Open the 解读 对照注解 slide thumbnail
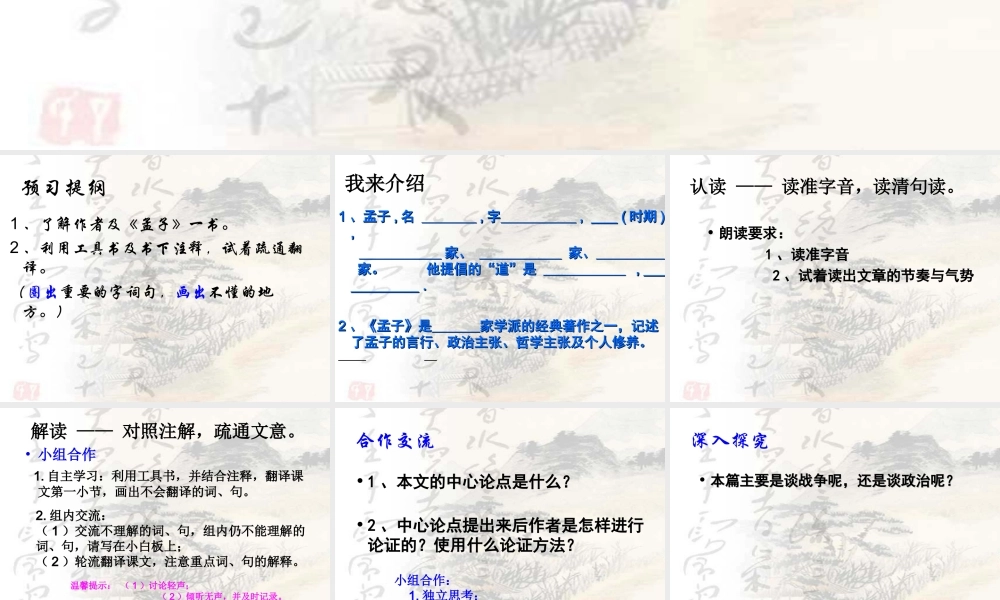Image resolution: width=1000 pixels, height=600 pixels. pos(165,504)
